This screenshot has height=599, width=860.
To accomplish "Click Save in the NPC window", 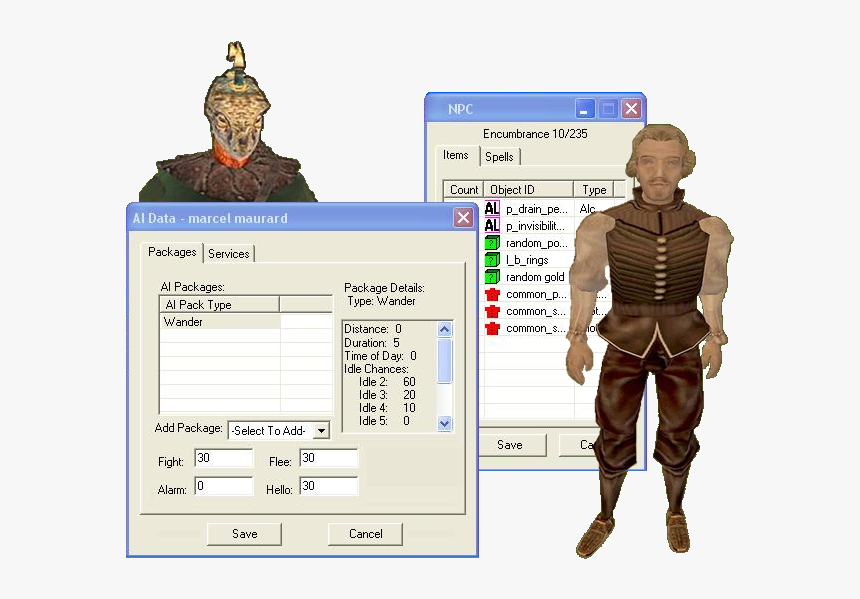I will (510, 445).
